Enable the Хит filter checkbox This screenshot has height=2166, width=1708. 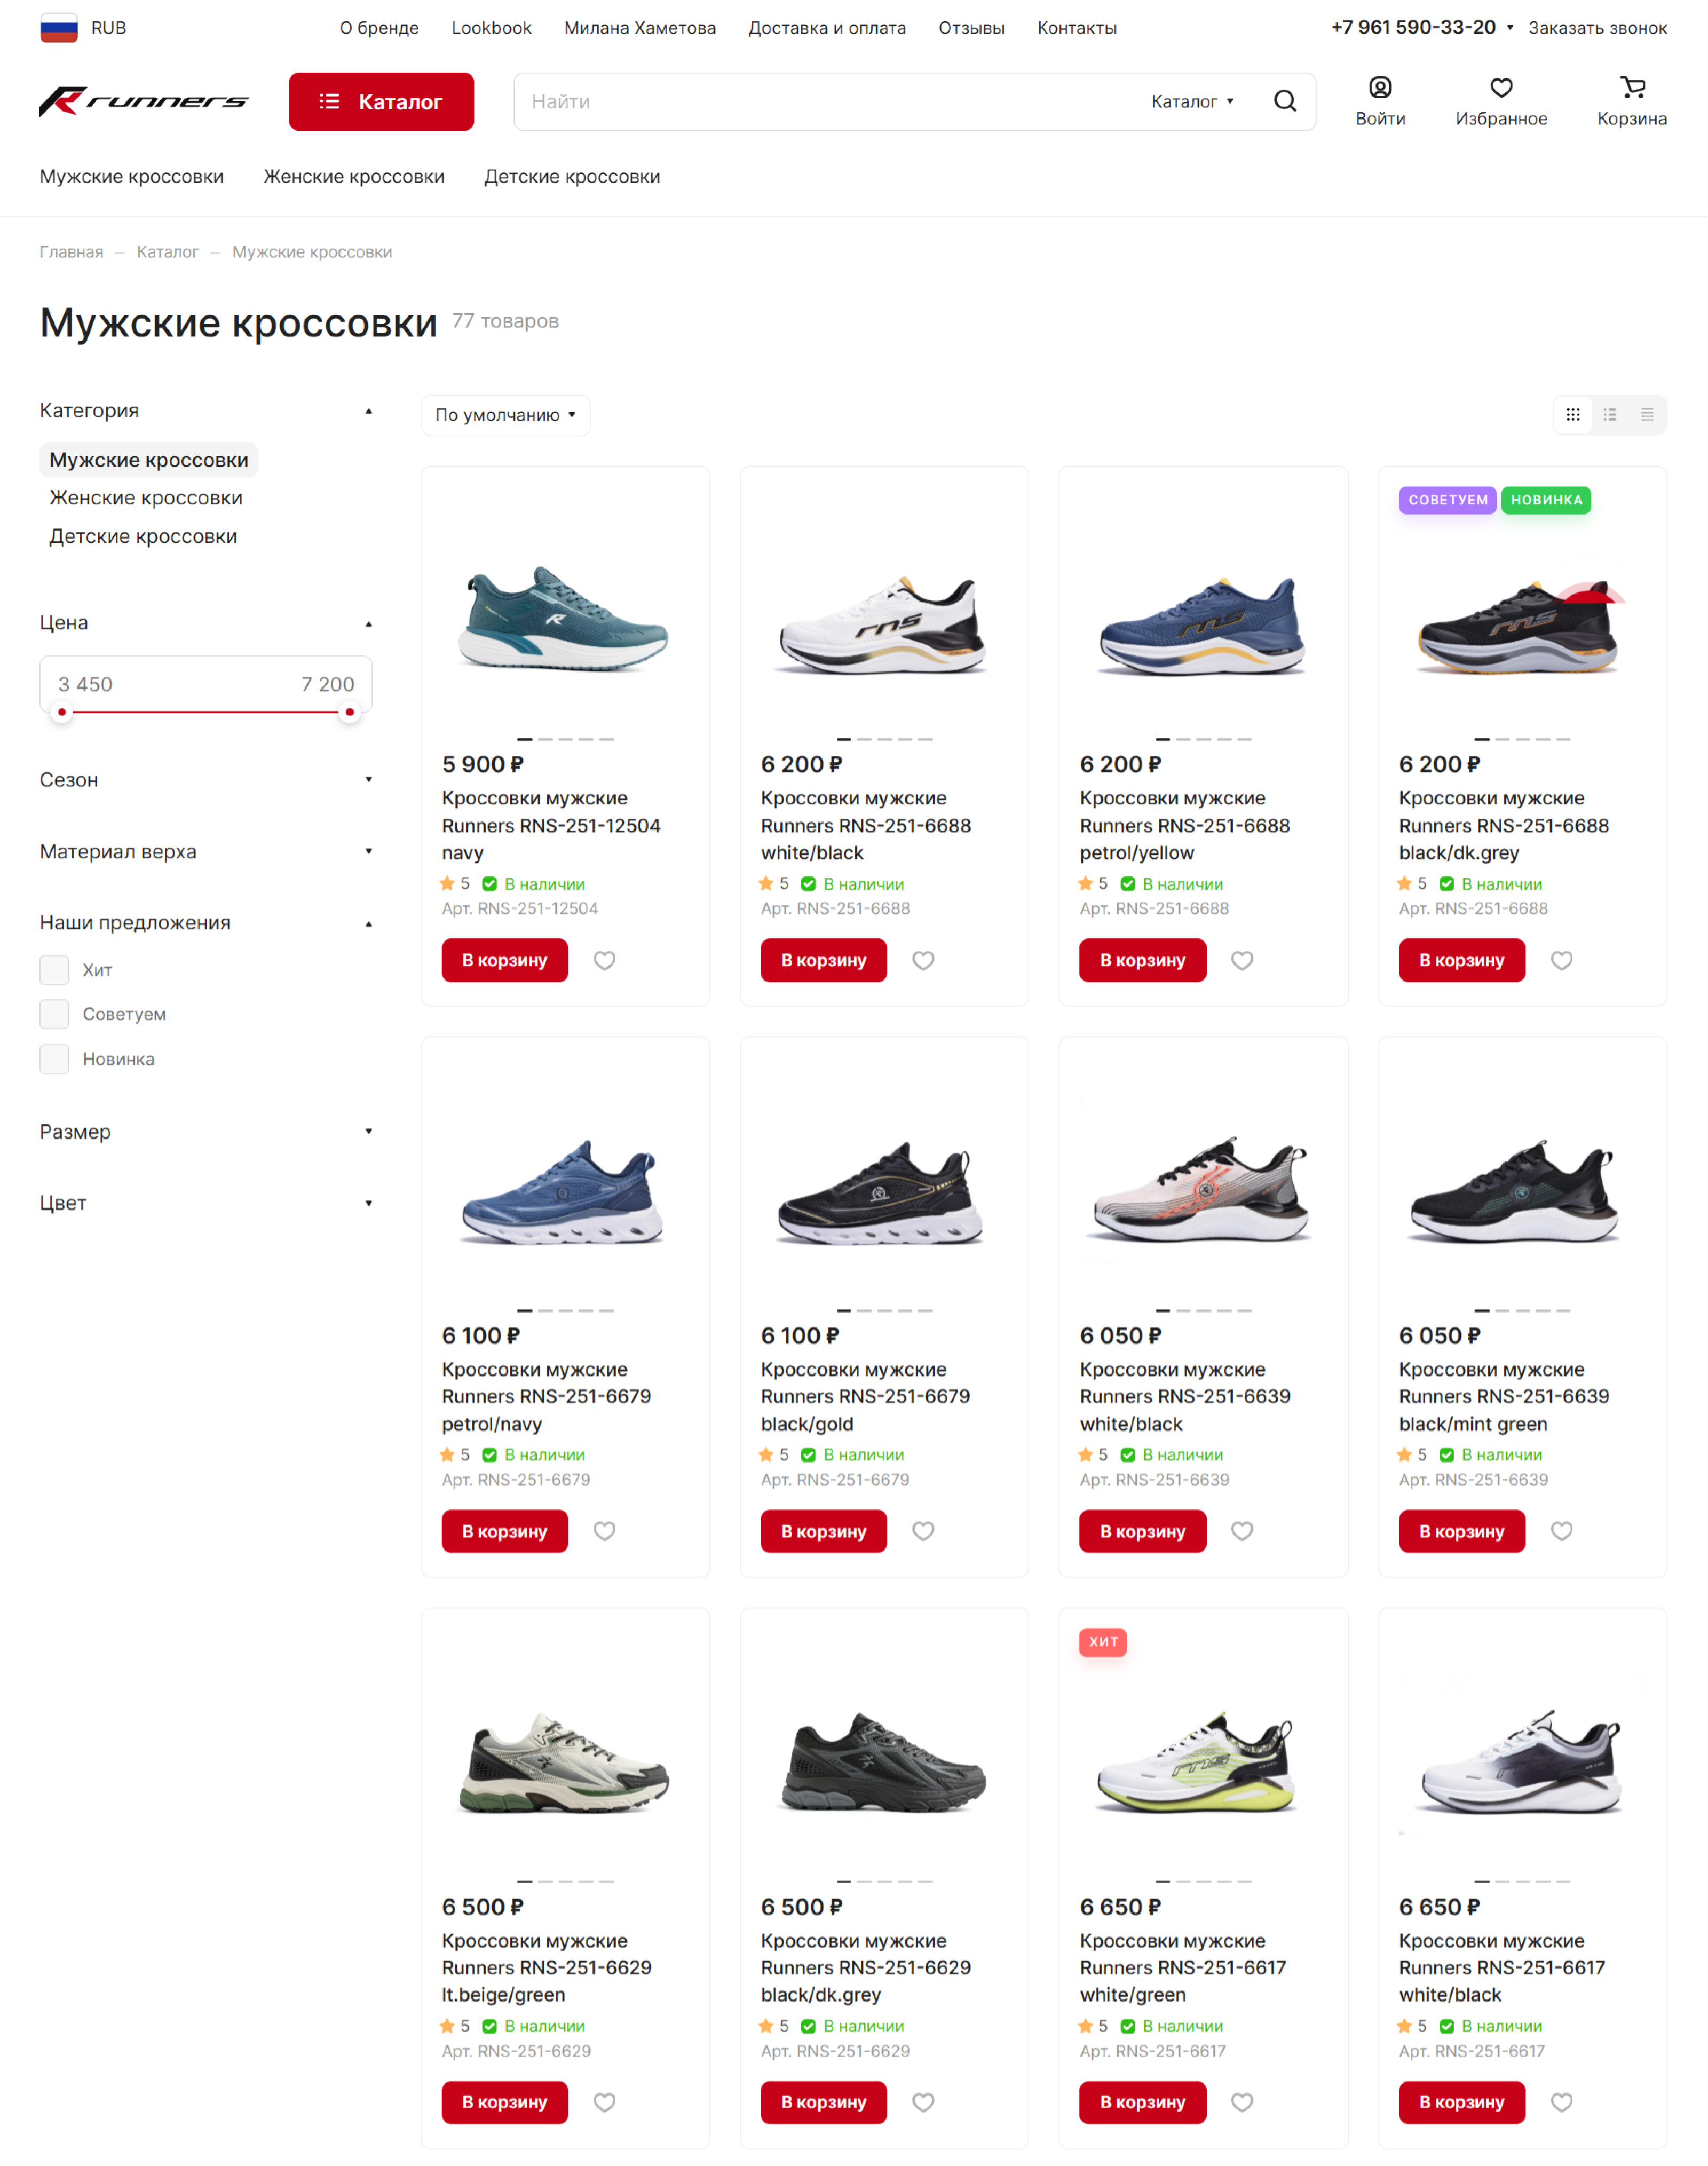(55, 970)
